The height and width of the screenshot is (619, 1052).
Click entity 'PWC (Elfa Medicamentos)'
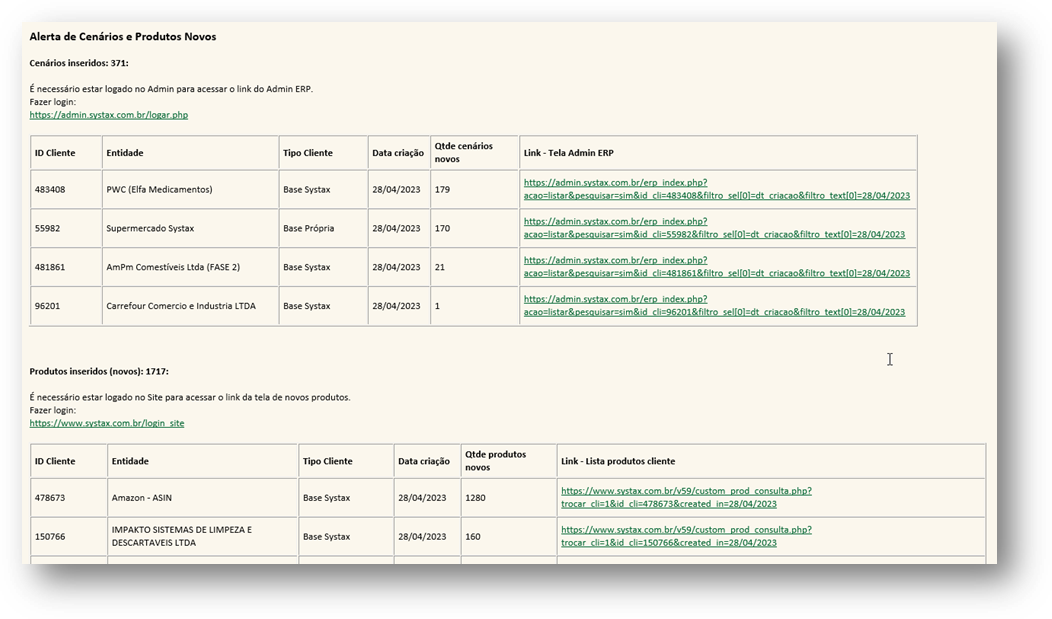click(159, 190)
